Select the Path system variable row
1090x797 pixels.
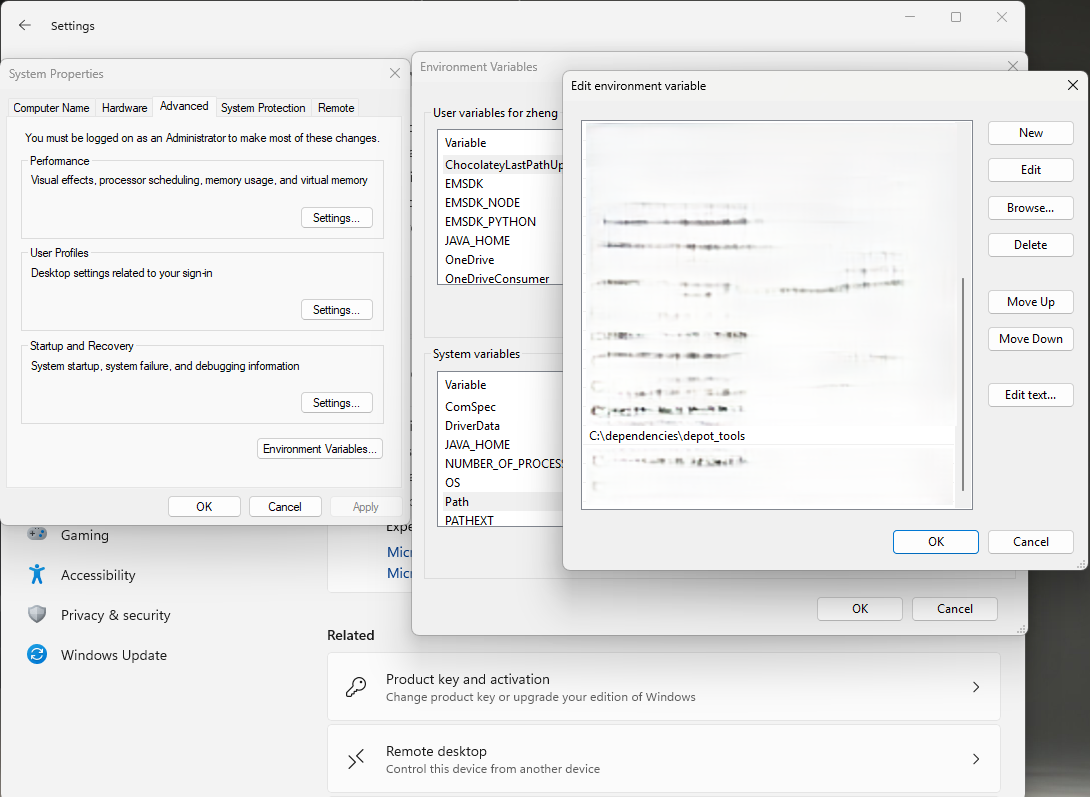457,502
